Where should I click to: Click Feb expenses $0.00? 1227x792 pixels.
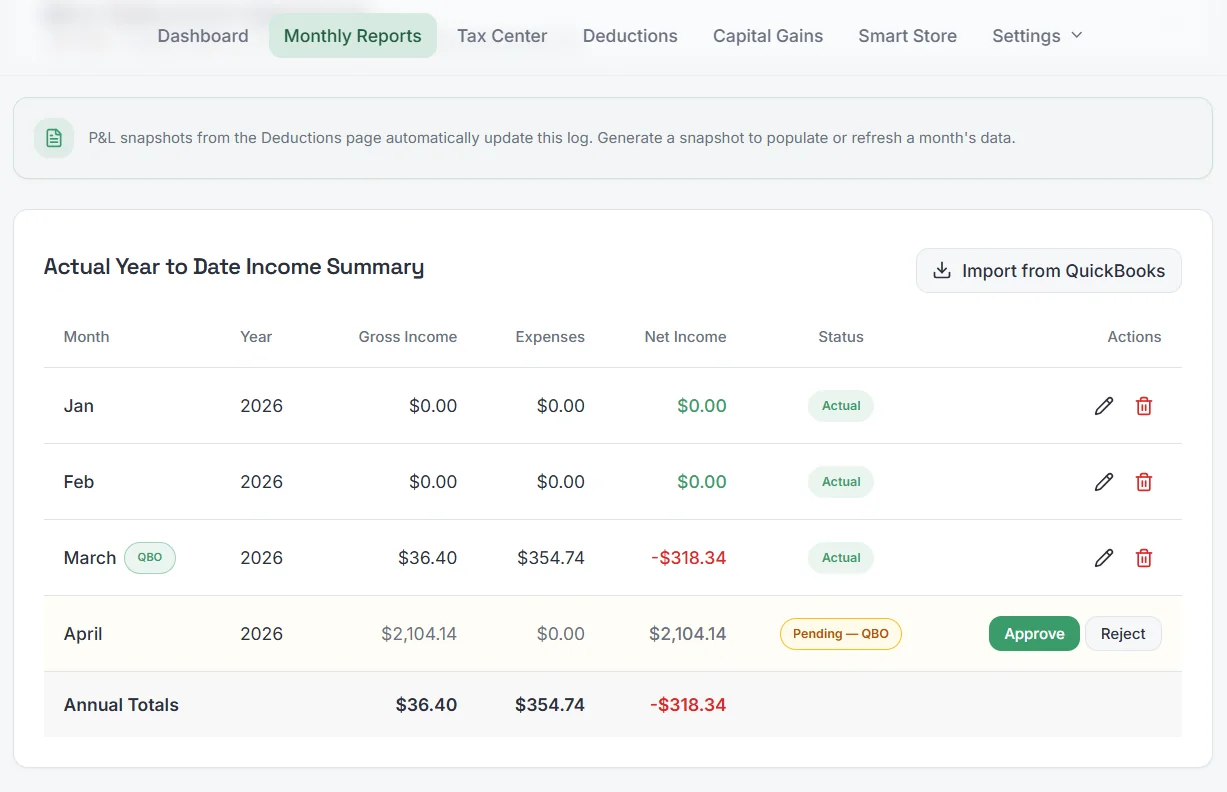(561, 482)
